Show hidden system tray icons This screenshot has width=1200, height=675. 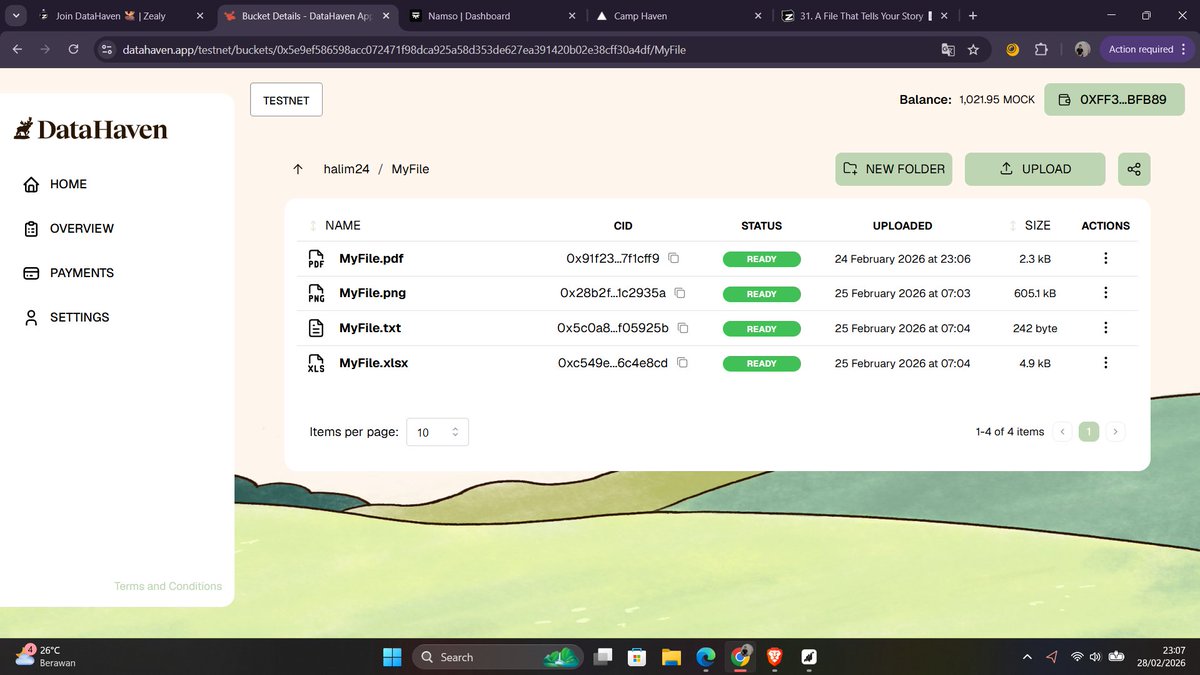(1027, 657)
